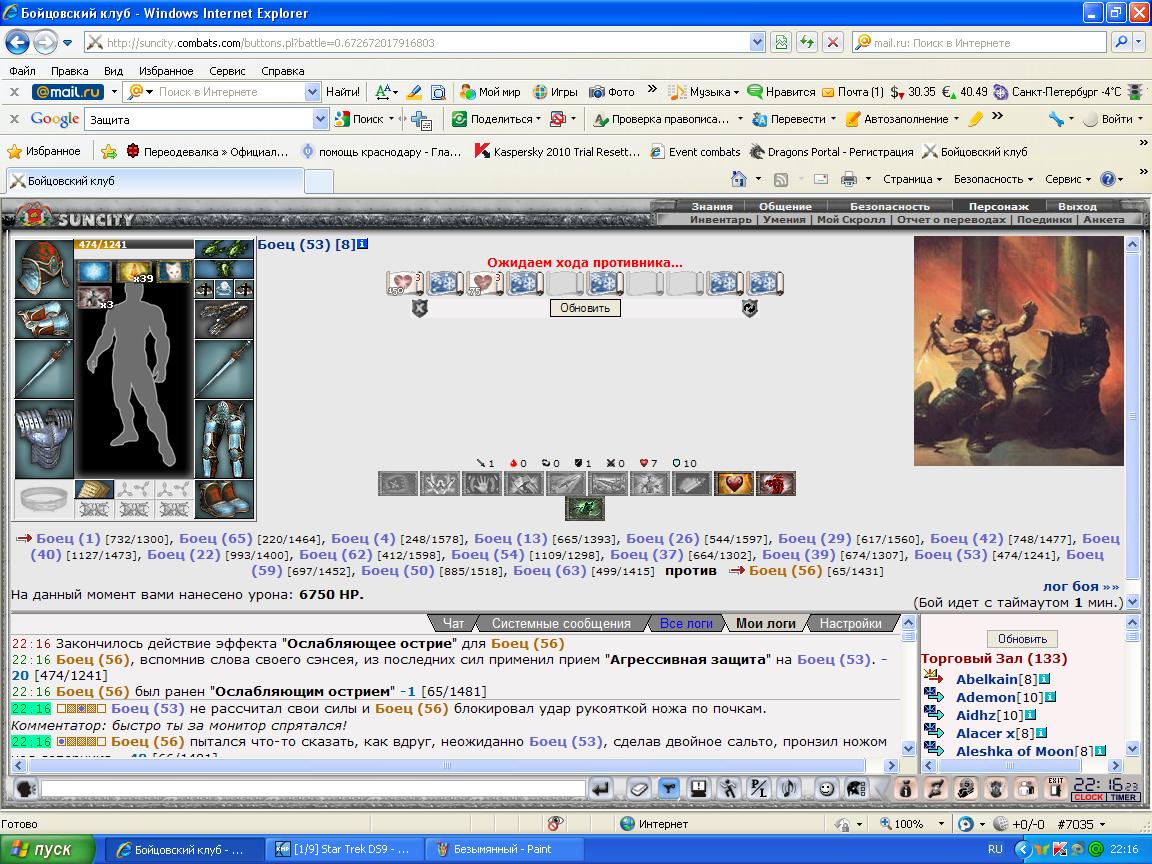Open the Google toolbar search dropdown

point(320,119)
